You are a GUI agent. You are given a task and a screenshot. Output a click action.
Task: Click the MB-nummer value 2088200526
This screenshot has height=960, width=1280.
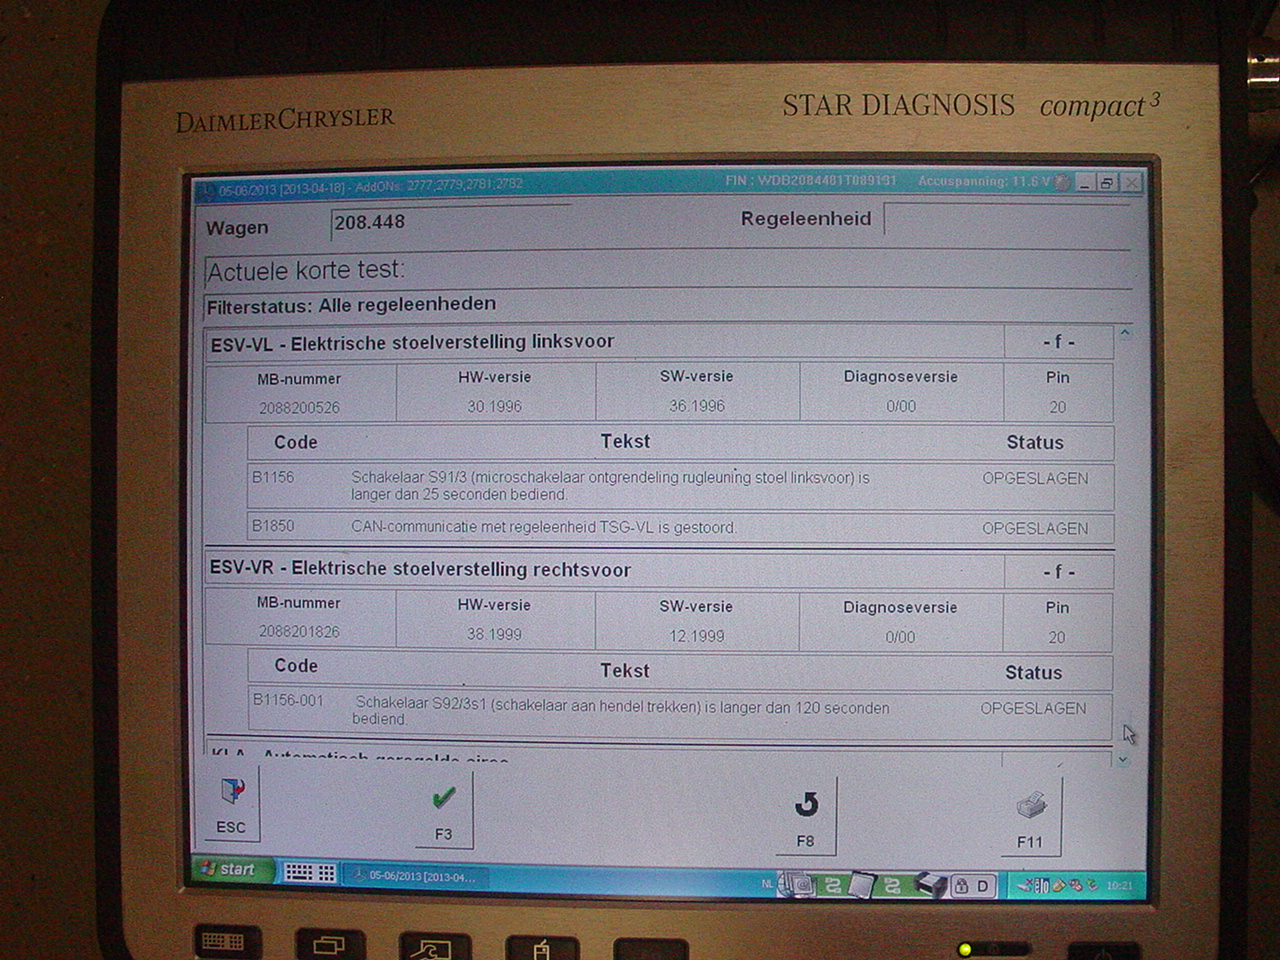coord(299,408)
